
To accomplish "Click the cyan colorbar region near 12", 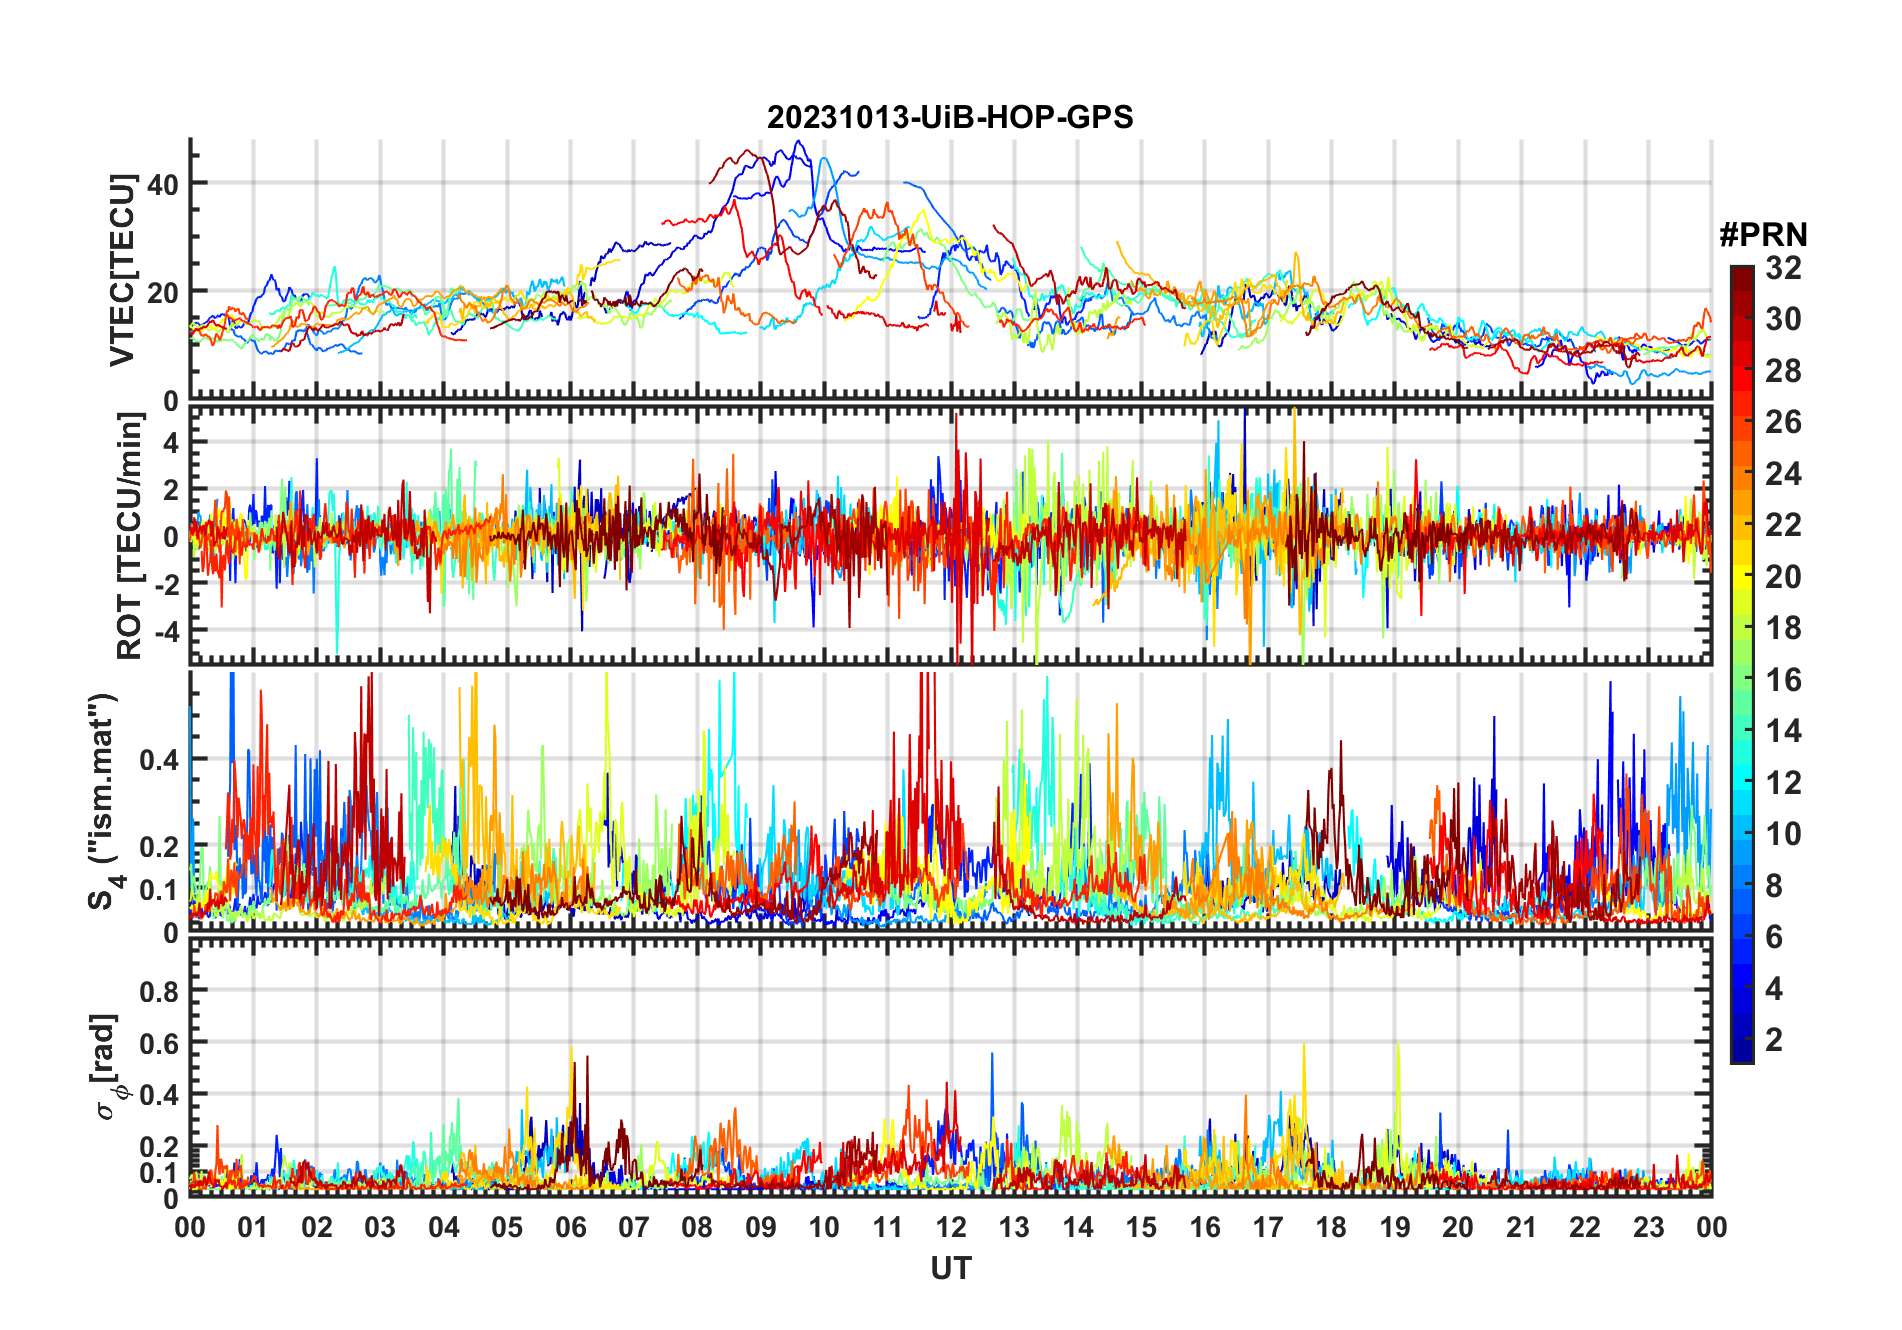I will coord(1742,783).
